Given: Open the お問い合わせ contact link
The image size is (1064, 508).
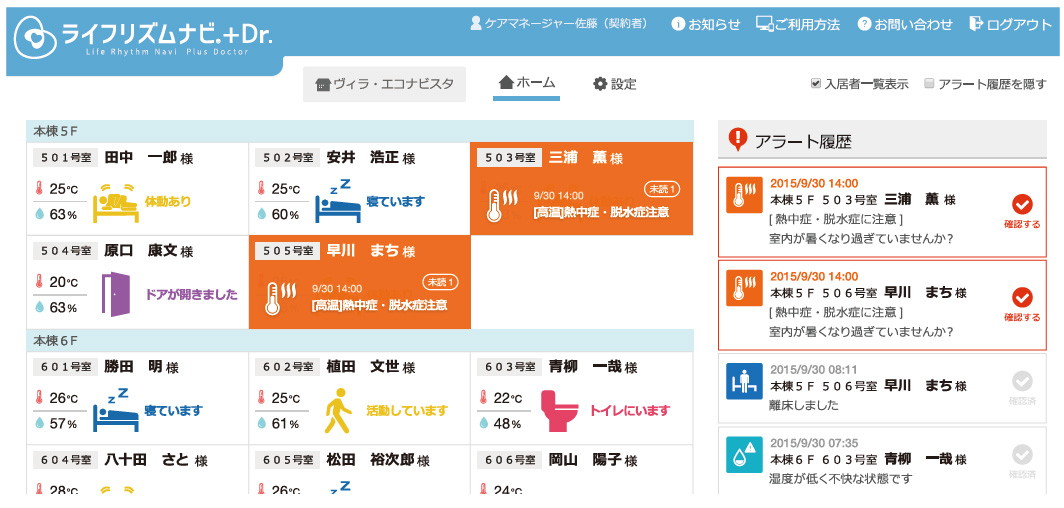Looking at the screenshot, I should click(x=905, y=24).
